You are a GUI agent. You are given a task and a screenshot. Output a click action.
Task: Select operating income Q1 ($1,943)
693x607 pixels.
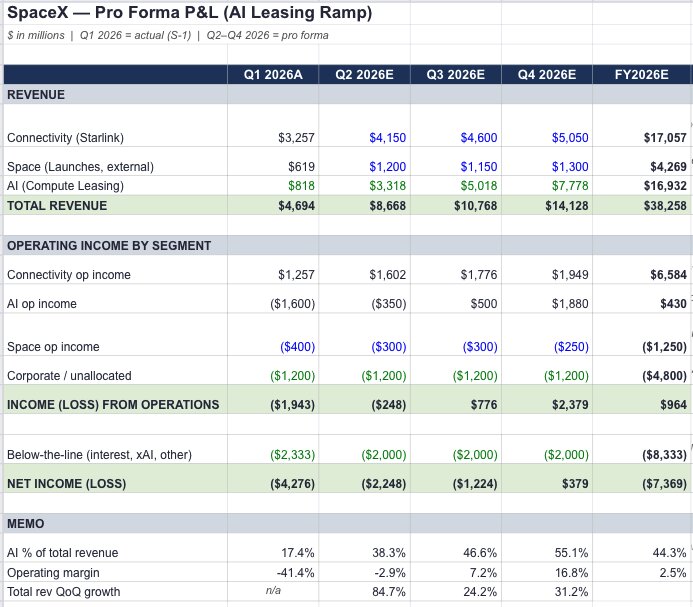[293, 405]
